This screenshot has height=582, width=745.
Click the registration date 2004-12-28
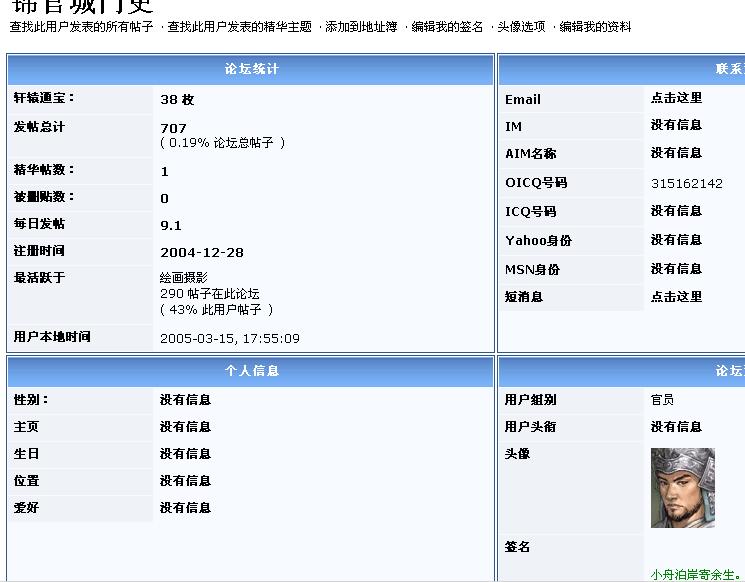click(201, 253)
